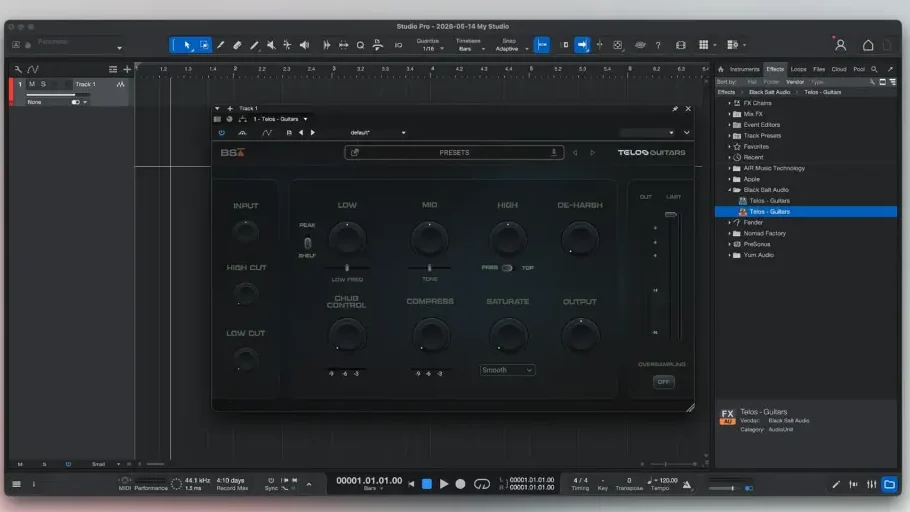Go to the Start page home icon
The height and width of the screenshot is (512, 910).
[x=868, y=45]
